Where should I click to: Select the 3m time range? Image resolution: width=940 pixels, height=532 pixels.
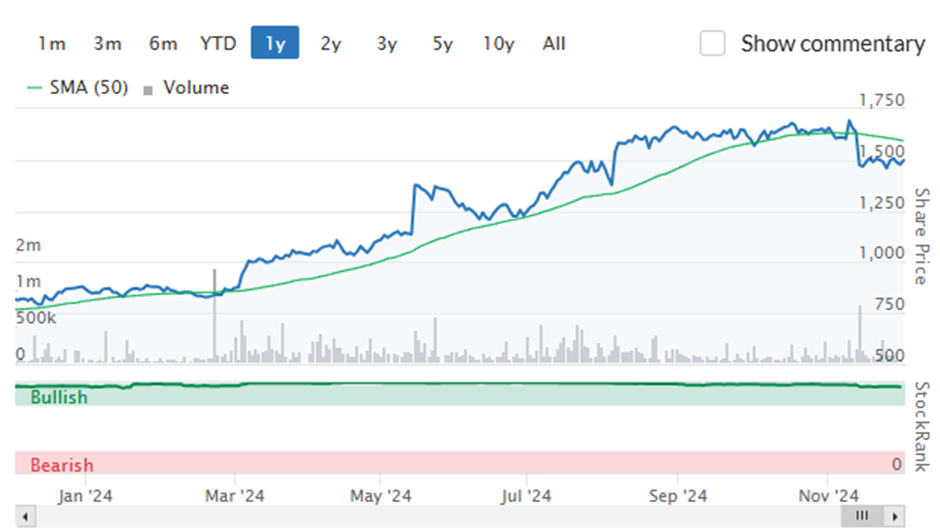click(108, 43)
